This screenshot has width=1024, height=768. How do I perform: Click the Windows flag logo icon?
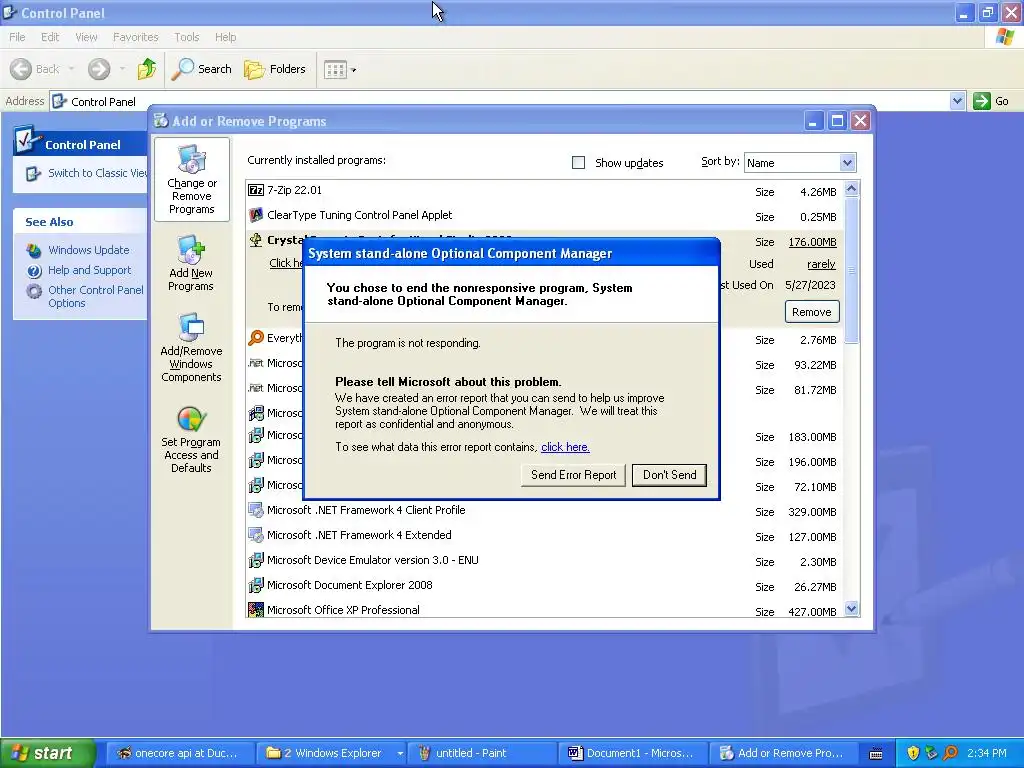point(1005,37)
